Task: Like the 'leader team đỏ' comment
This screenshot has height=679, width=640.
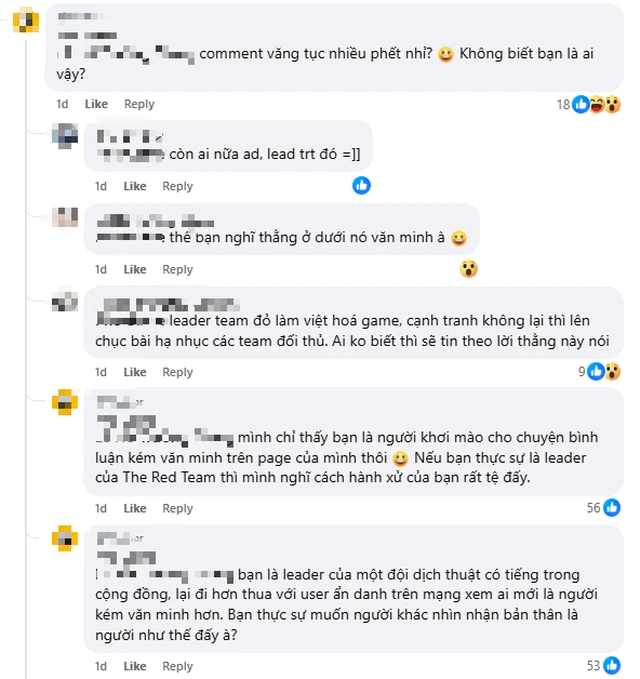Action: coord(135,372)
